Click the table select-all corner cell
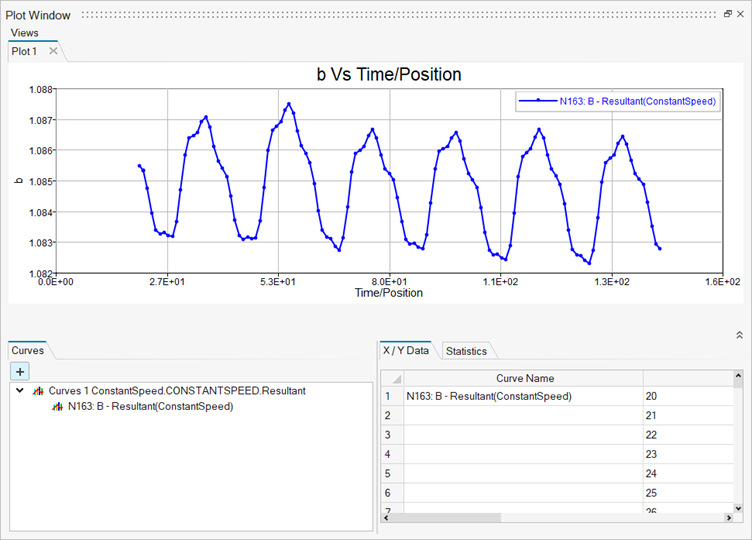 (391, 379)
